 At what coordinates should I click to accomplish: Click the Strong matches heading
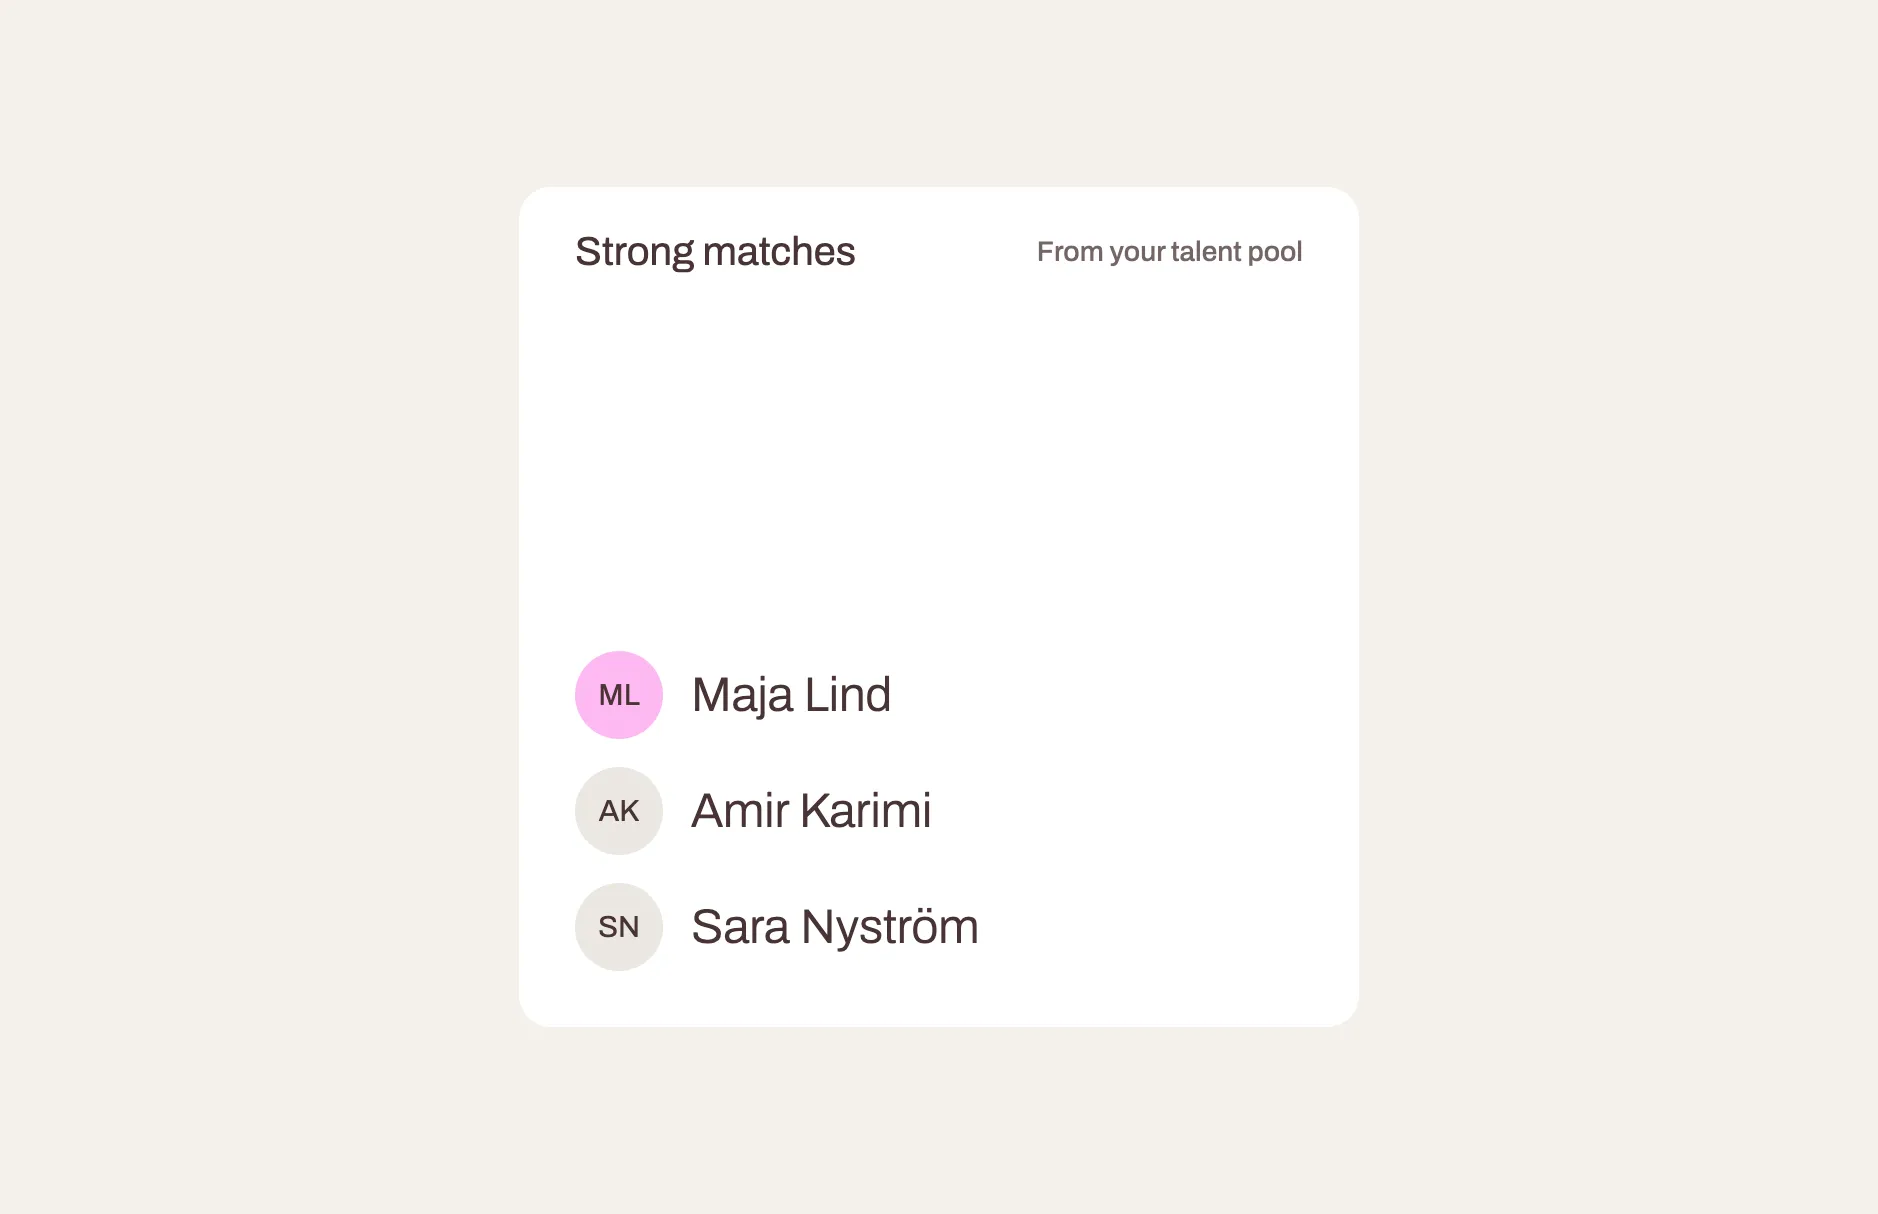(715, 252)
